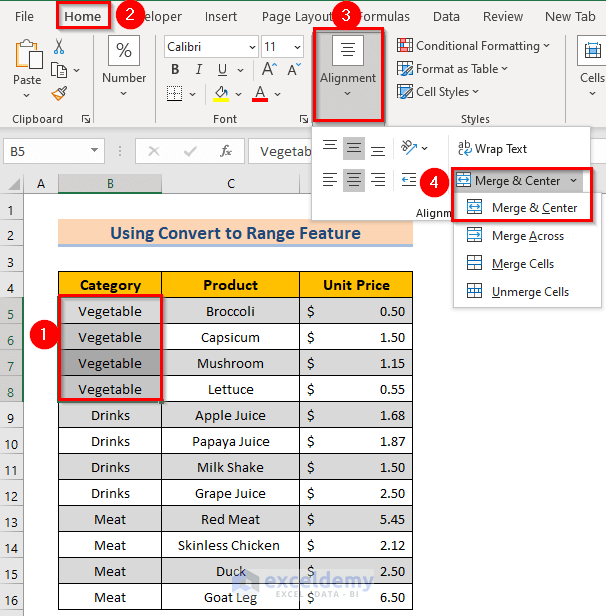The image size is (606, 616).
Task: Apply the yellow fill color bucket
Action: (x=221, y=94)
